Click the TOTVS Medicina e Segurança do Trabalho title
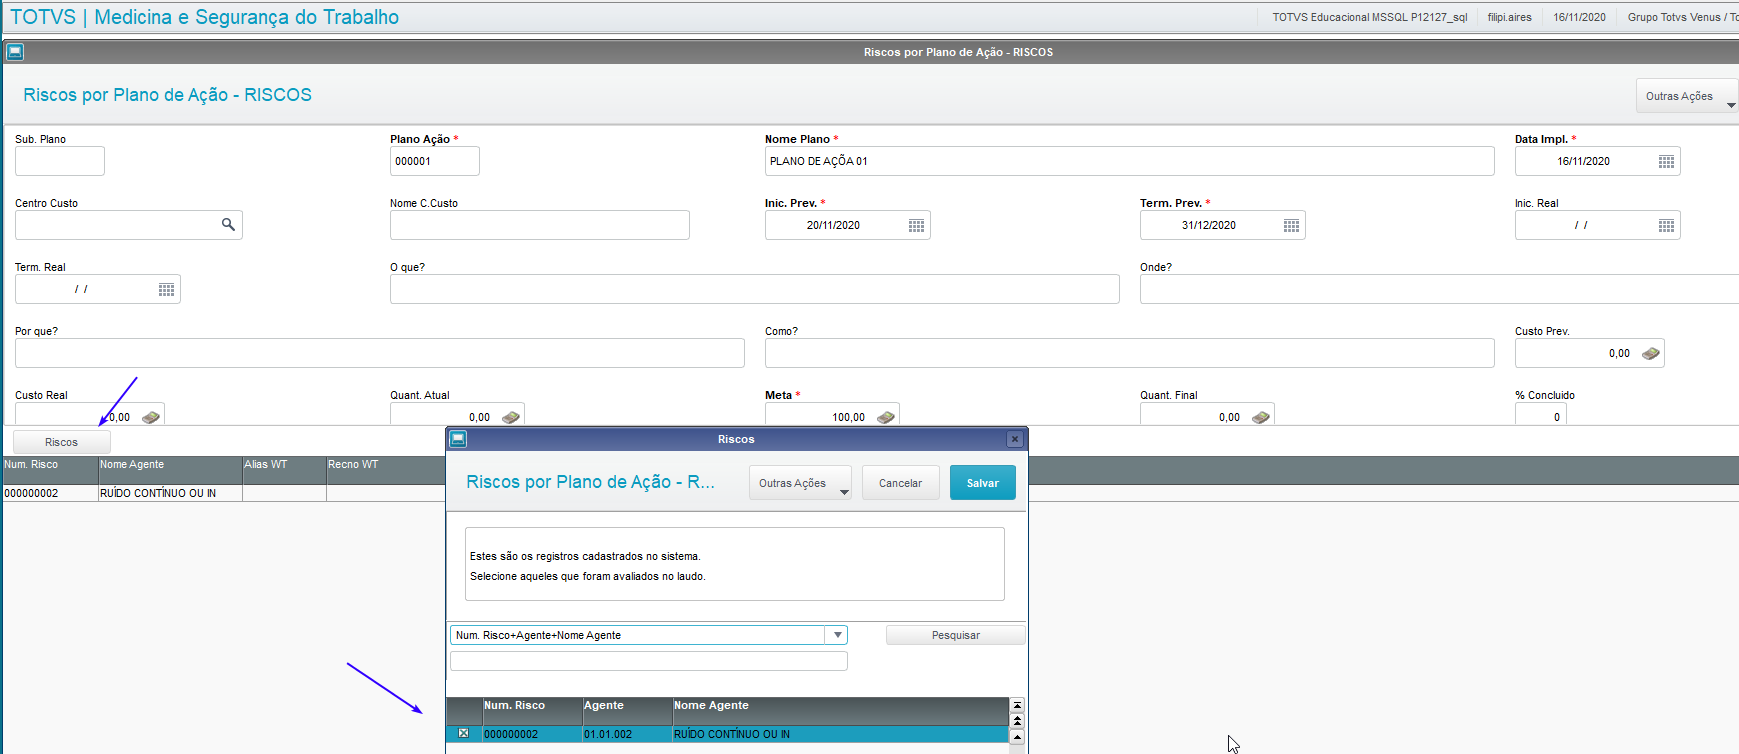This screenshot has width=1739, height=754. (x=204, y=17)
